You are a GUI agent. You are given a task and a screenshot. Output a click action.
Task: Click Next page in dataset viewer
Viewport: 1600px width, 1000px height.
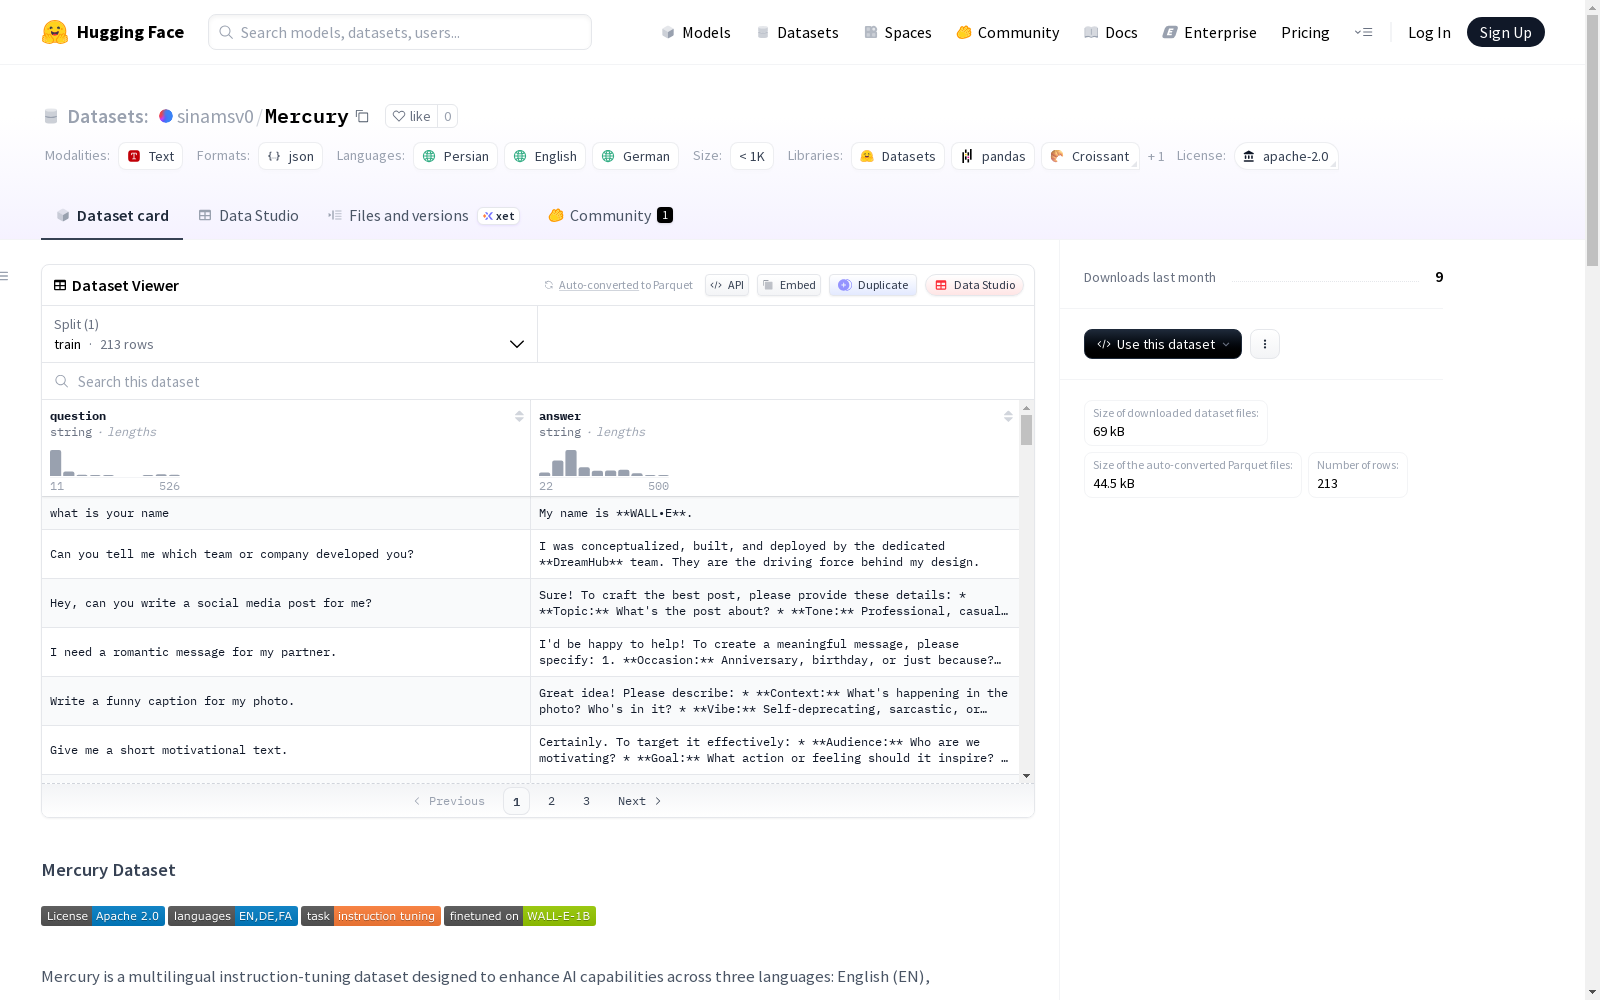640,801
